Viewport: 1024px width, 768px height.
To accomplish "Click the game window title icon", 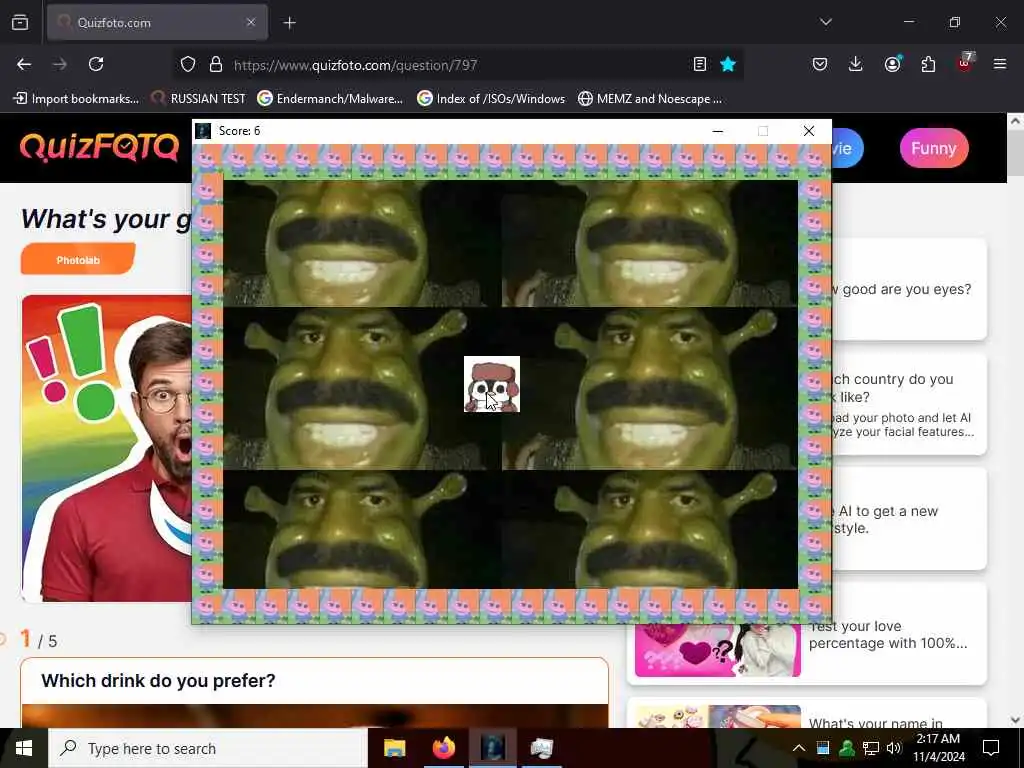I will (203, 131).
